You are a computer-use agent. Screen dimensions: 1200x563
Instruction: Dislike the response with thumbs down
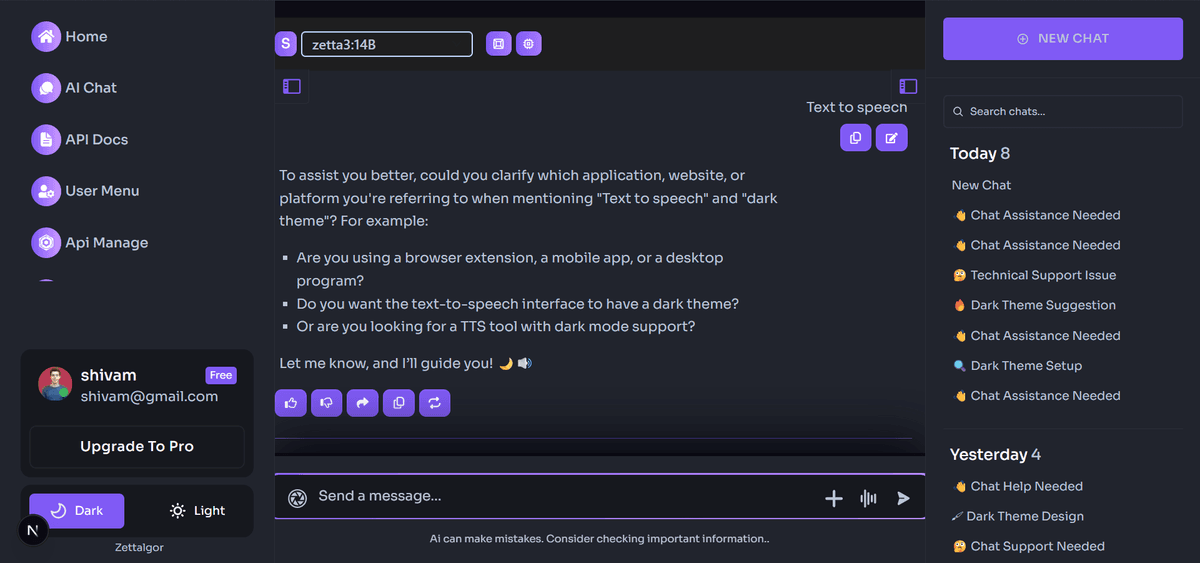point(327,403)
